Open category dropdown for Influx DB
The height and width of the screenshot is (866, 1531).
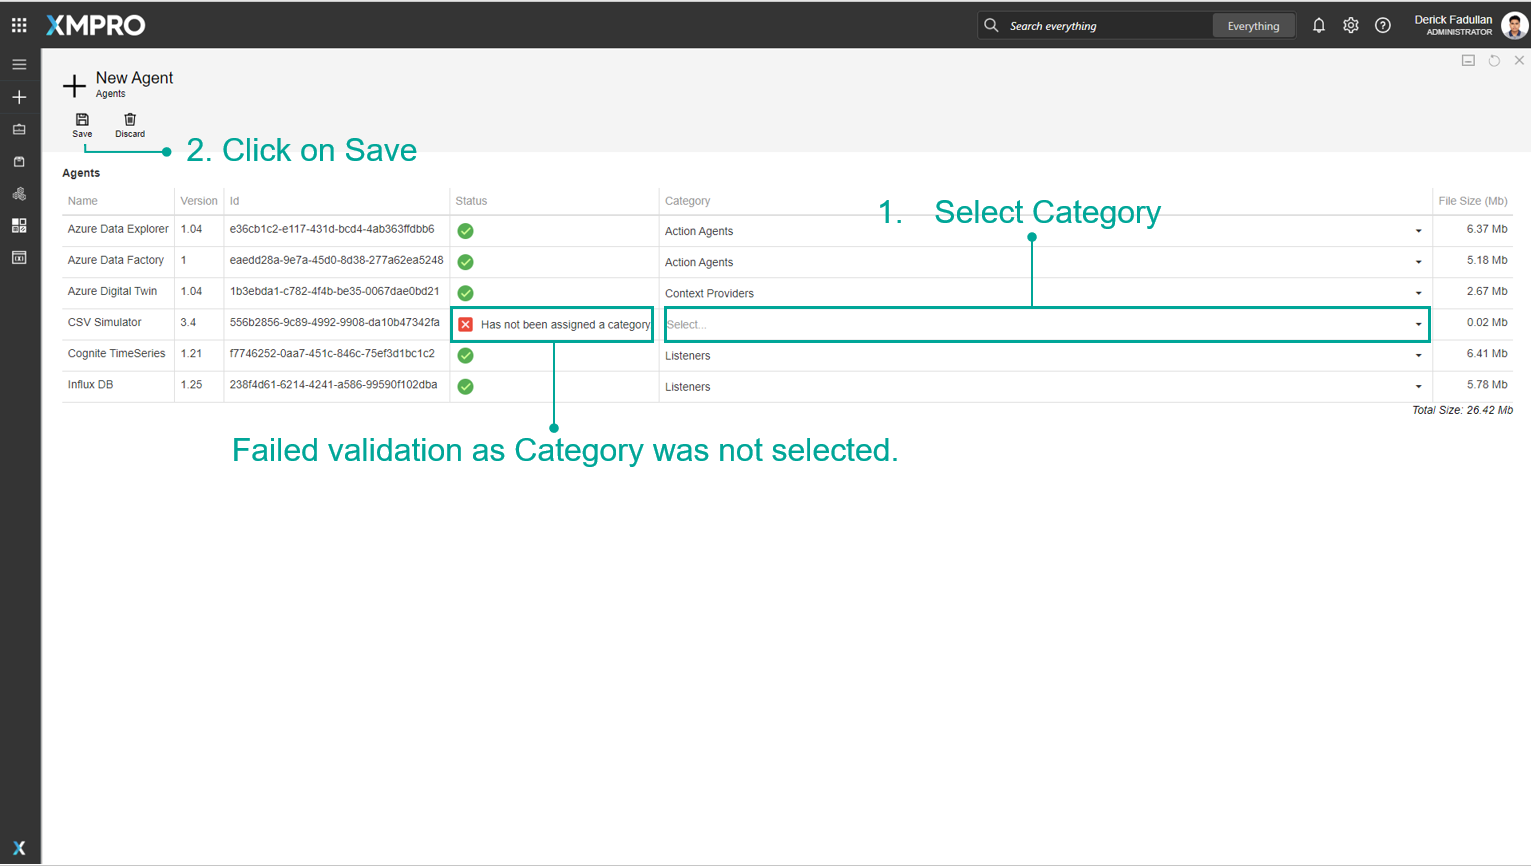click(1417, 387)
